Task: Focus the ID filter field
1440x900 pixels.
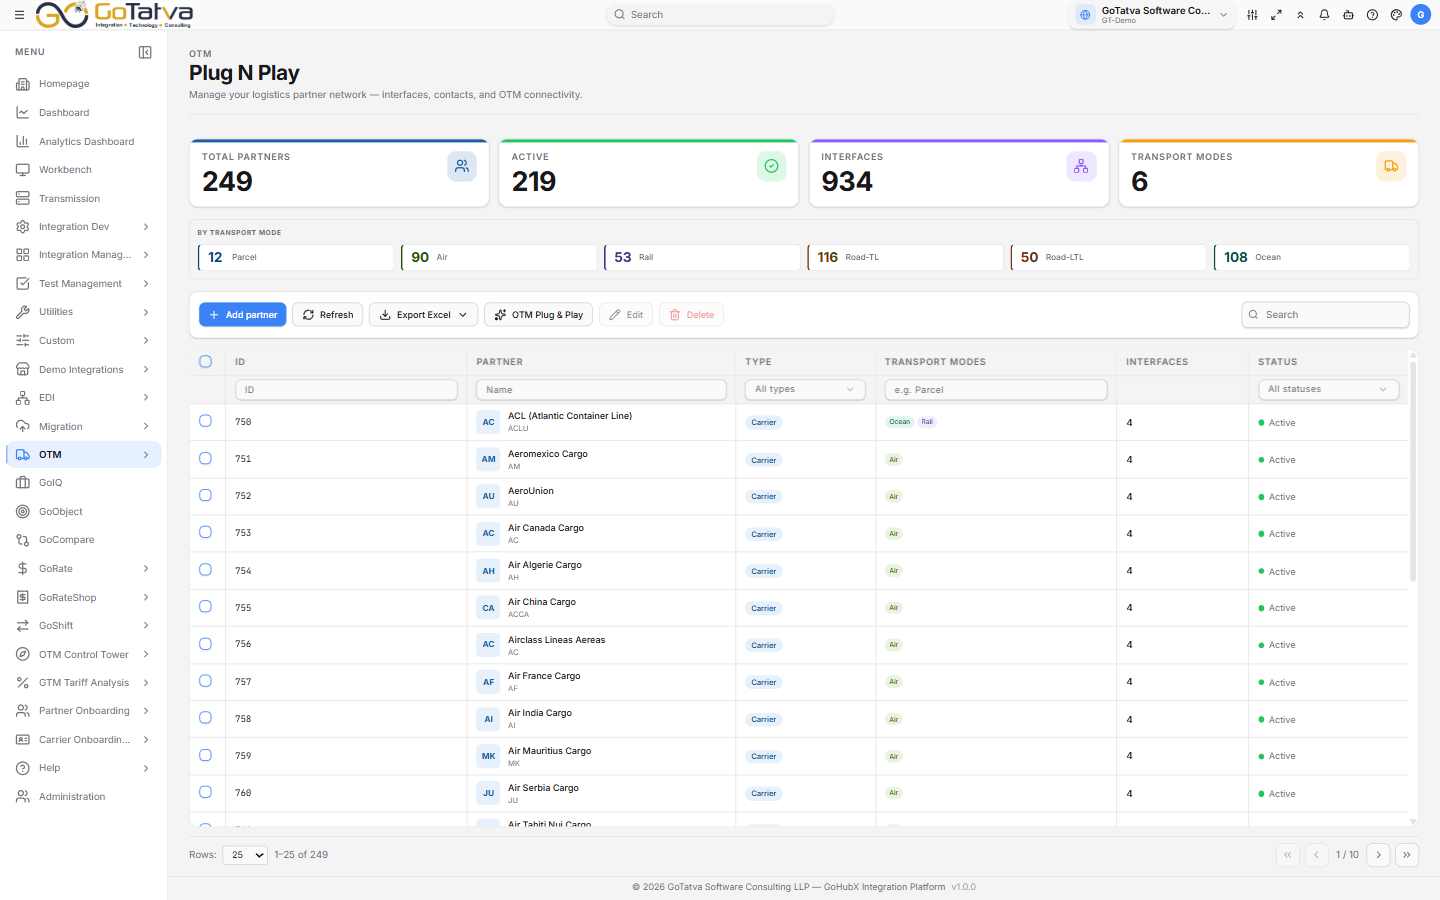Action: (346, 390)
